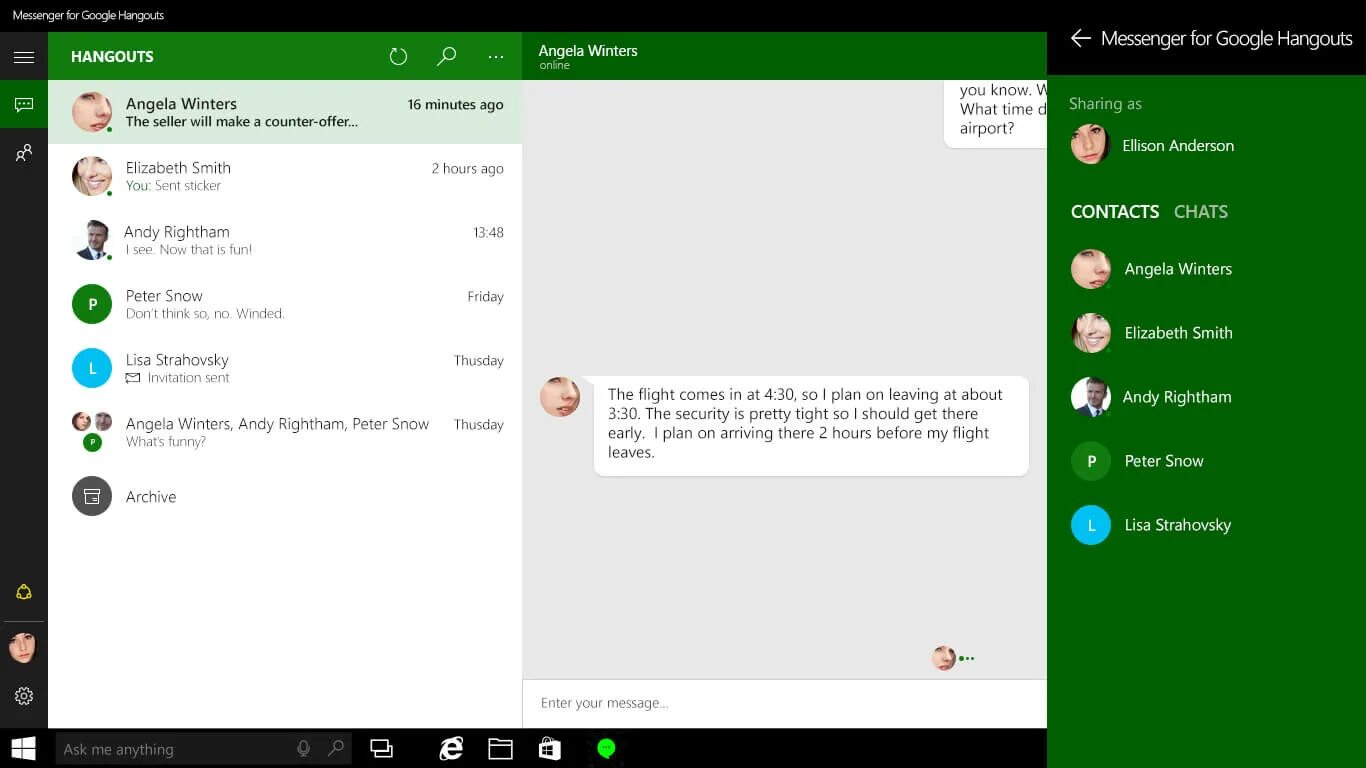The image size is (1366, 768).
Task: Click the 'I see. Now that is fun!' preview
Action: [x=189, y=250]
